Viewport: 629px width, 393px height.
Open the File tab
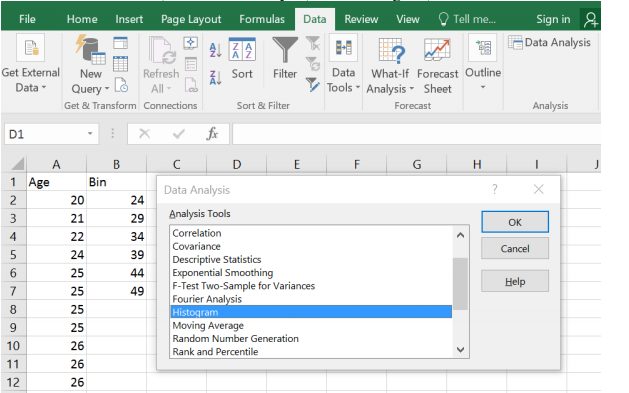coord(27,19)
